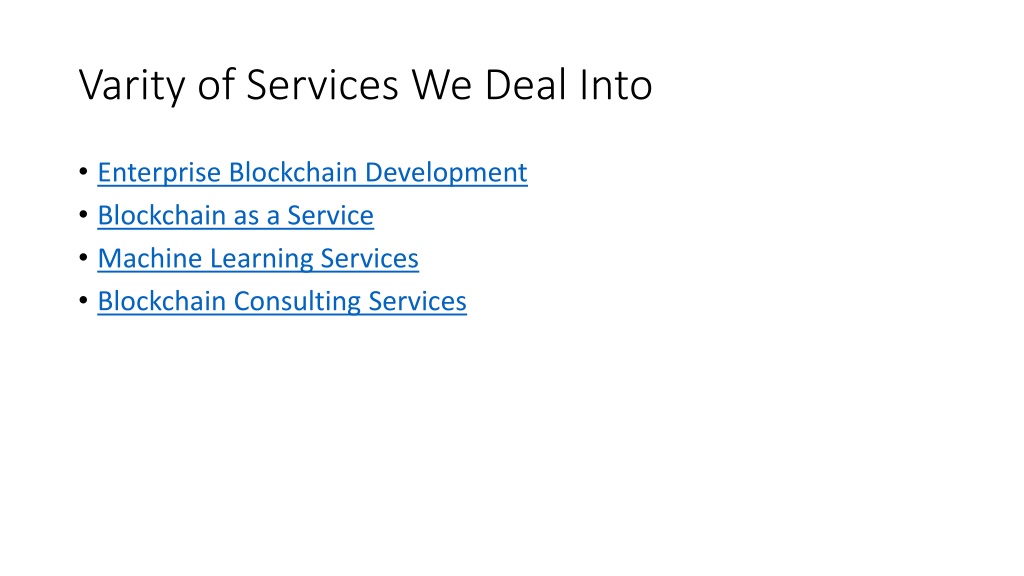Click the word 'Machine' in the third link

coord(150,258)
